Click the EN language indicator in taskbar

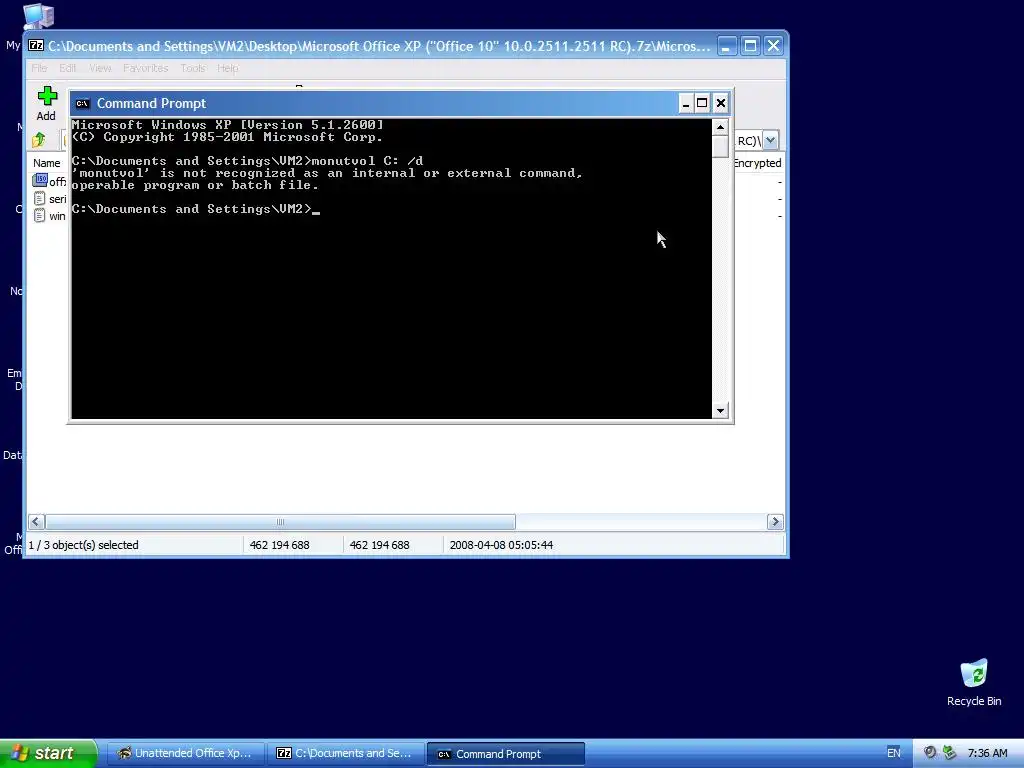pos(893,753)
